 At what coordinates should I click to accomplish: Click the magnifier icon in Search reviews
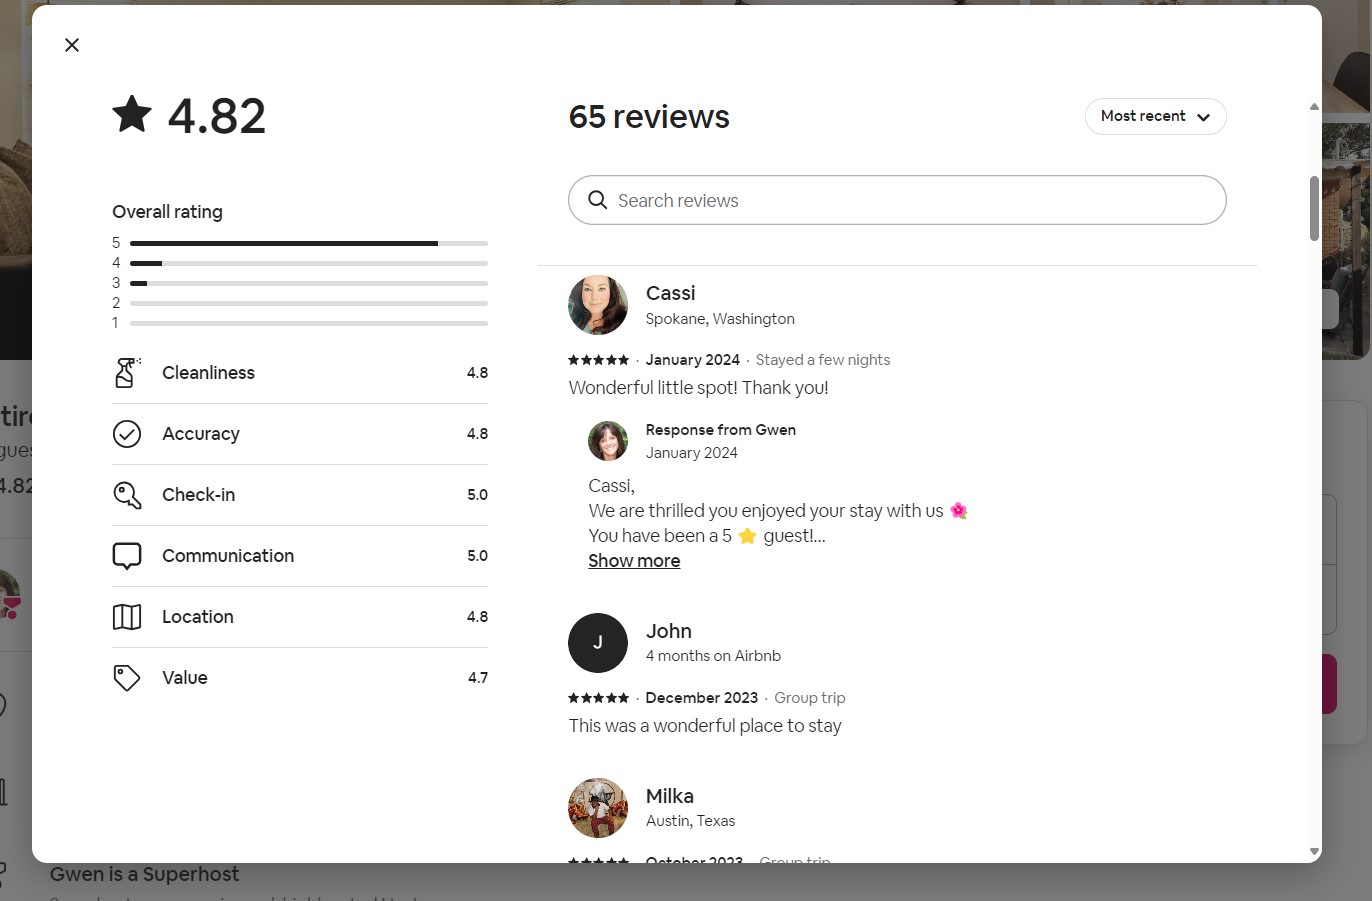[x=598, y=200]
